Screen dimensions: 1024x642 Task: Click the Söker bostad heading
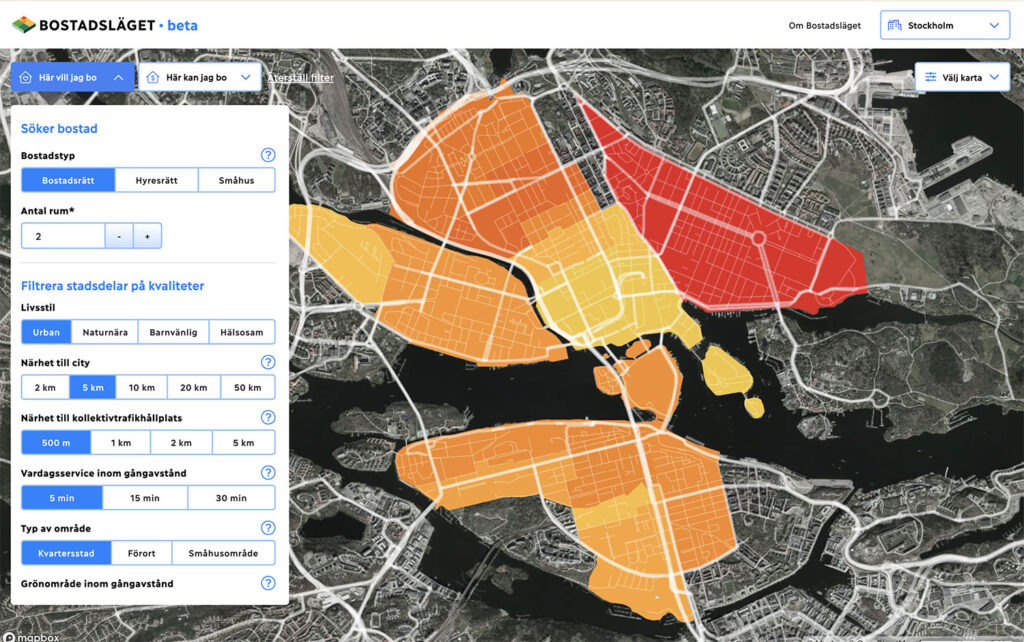coord(59,129)
